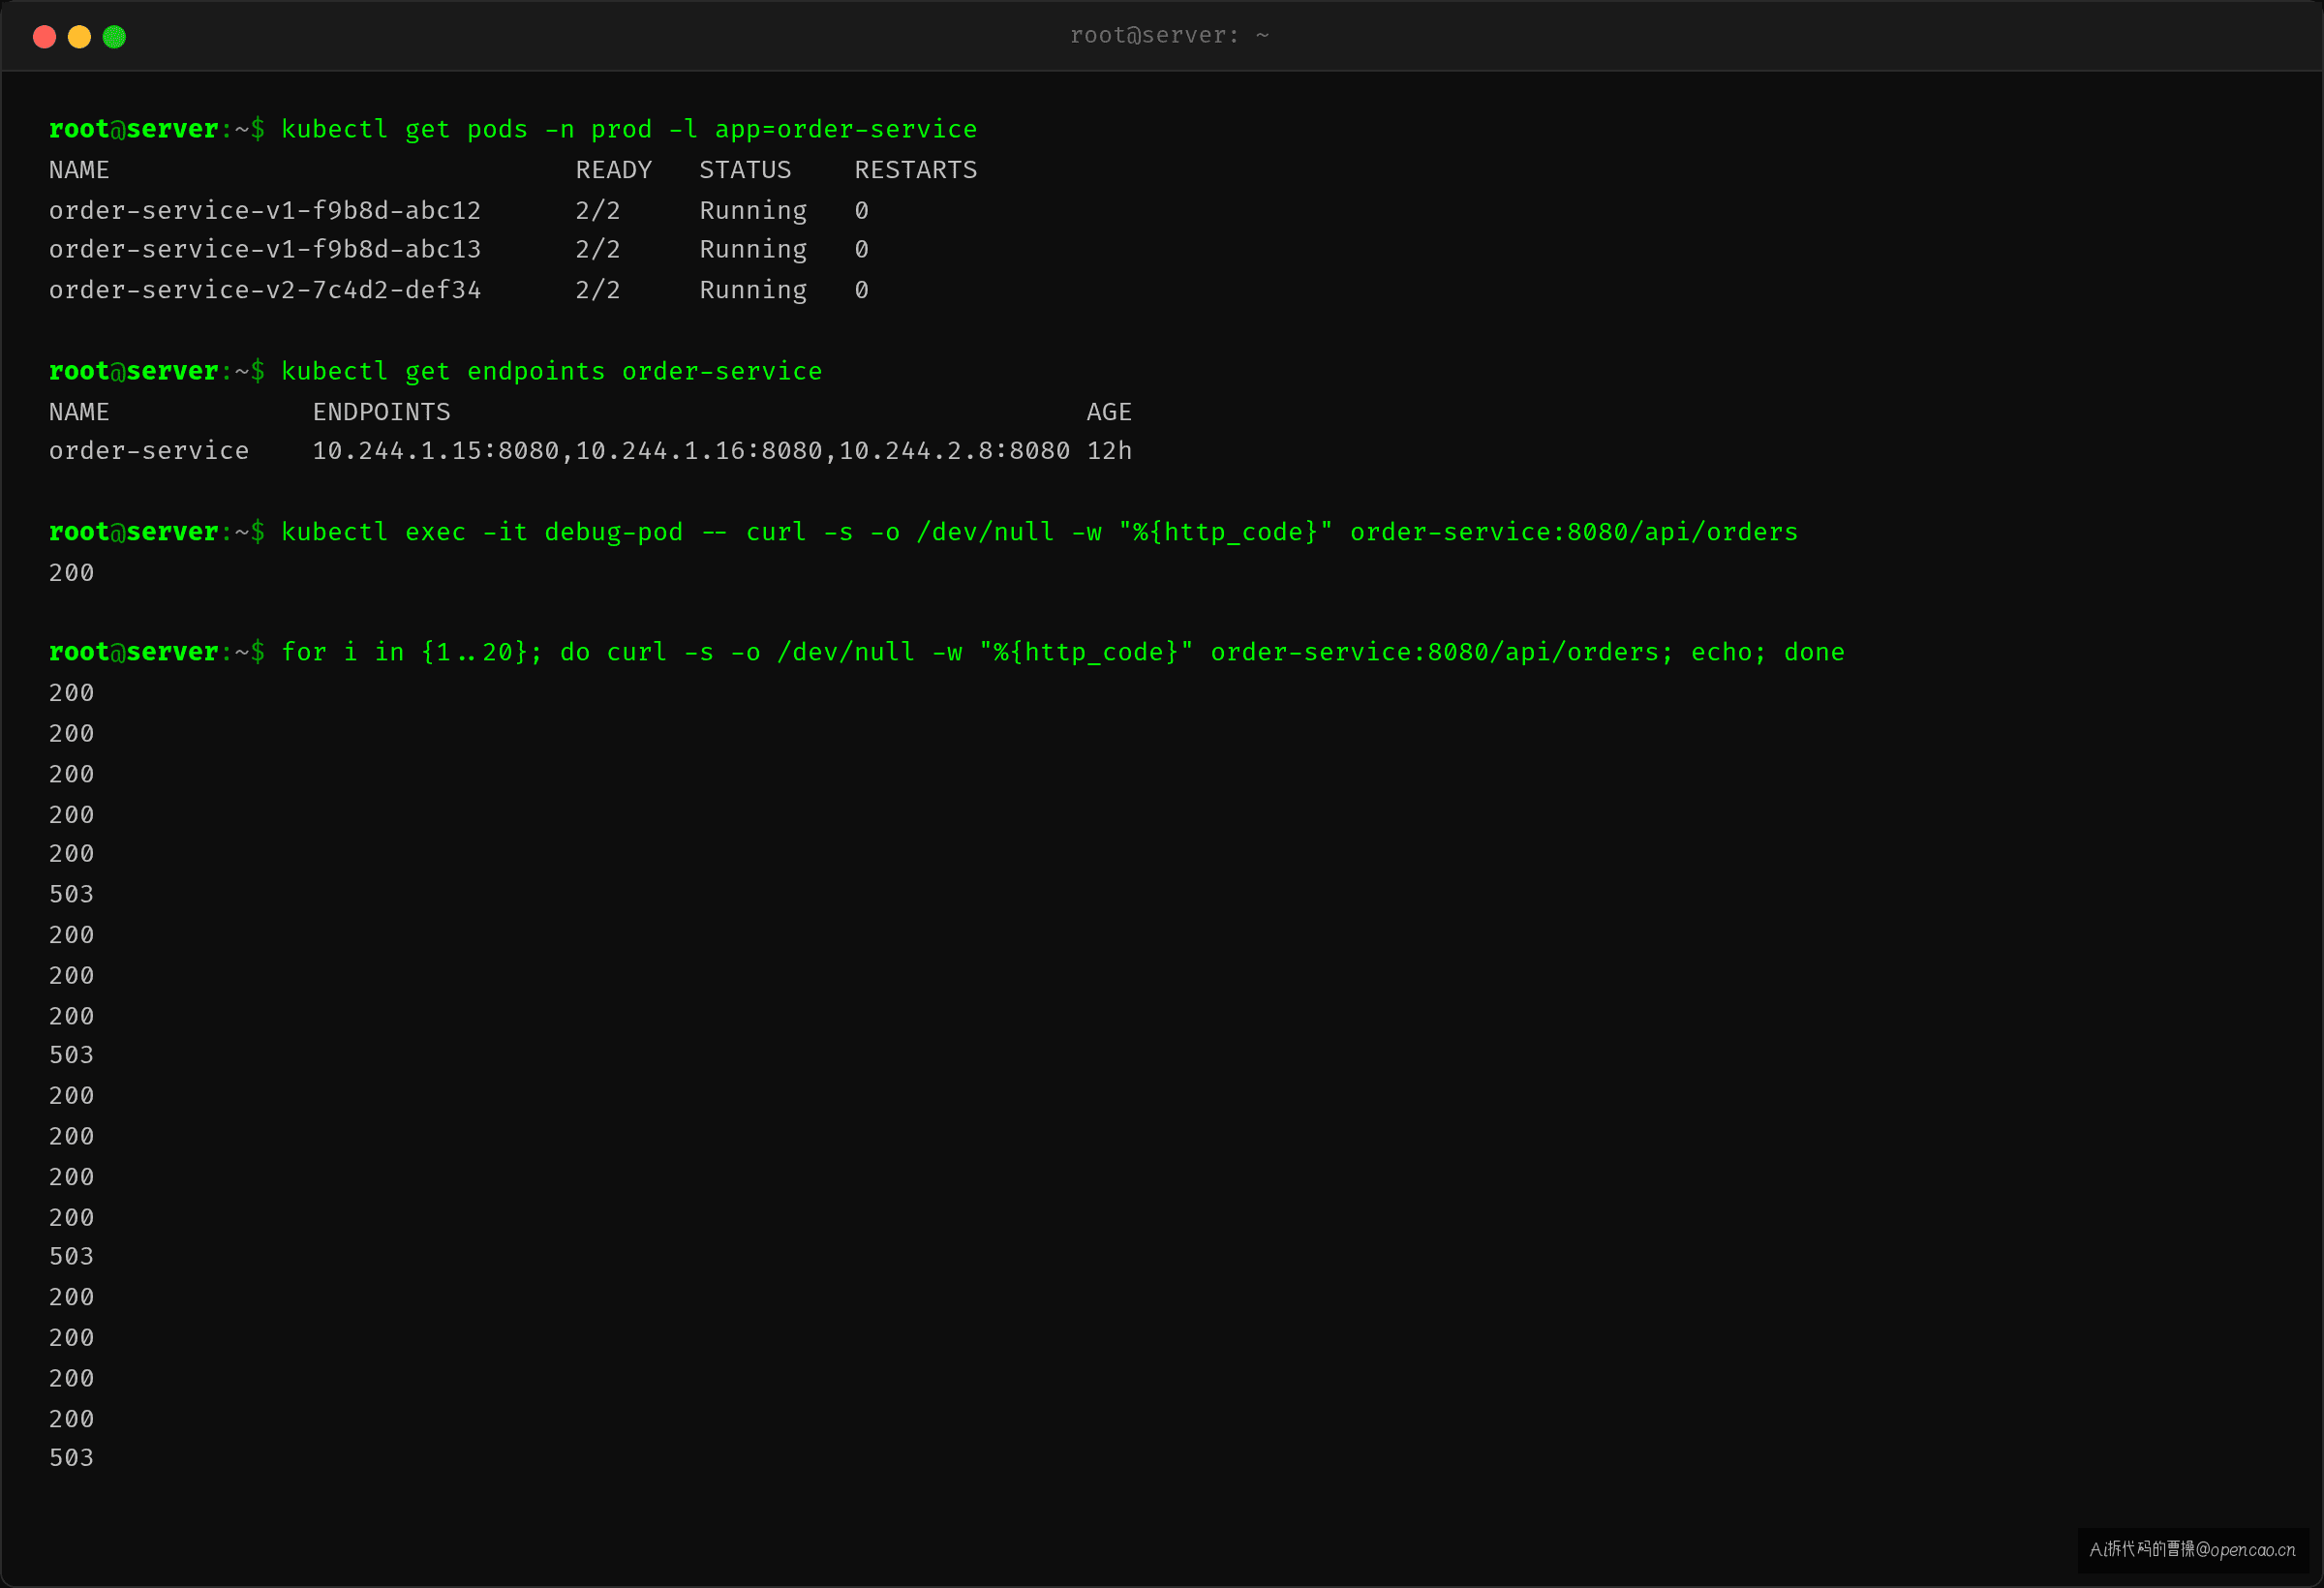The height and width of the screenshot is (1588, 2324).
Task: Click the yellow minimize window button
Action: point(79,37)
